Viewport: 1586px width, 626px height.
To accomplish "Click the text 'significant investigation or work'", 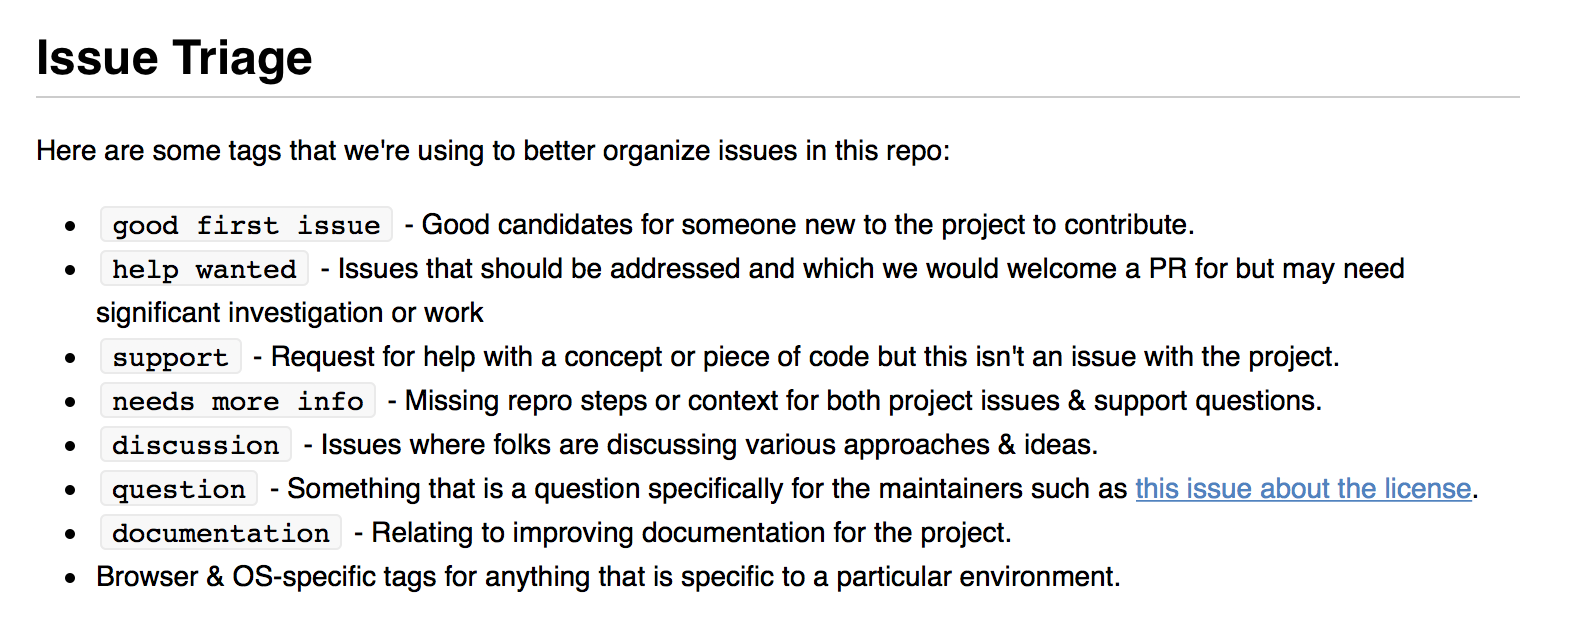I will 290,313.
